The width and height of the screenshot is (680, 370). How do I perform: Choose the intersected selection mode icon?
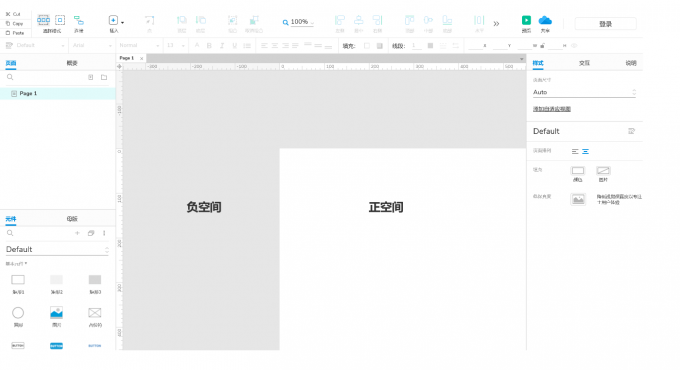(x=43, y=20)
